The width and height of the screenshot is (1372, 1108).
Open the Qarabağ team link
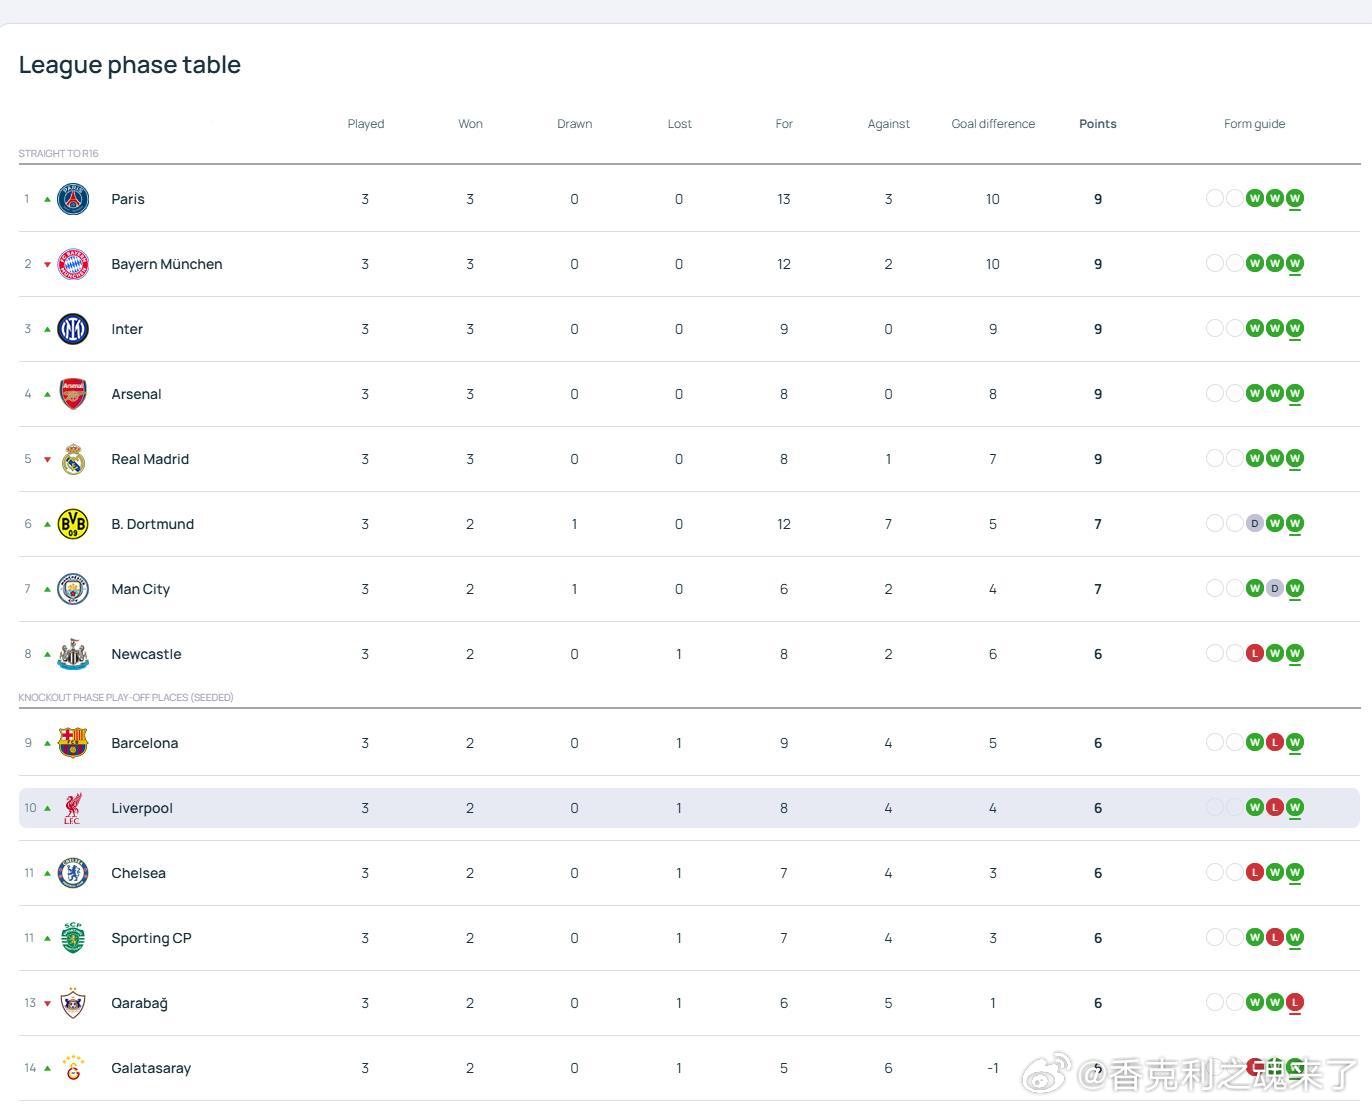[140, 1003]
